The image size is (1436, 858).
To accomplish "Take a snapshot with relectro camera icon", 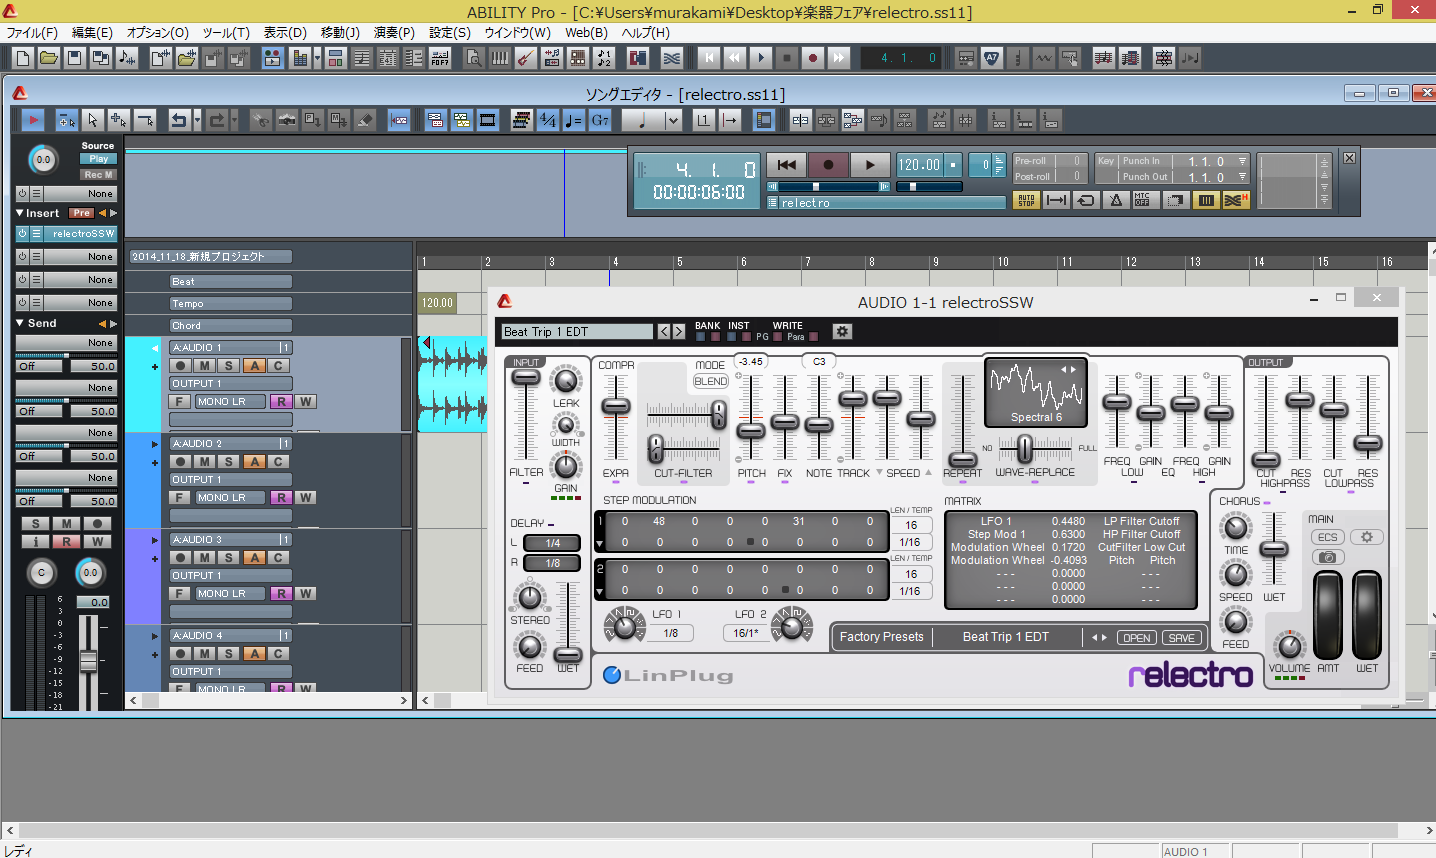I will tap(1328, 557).
